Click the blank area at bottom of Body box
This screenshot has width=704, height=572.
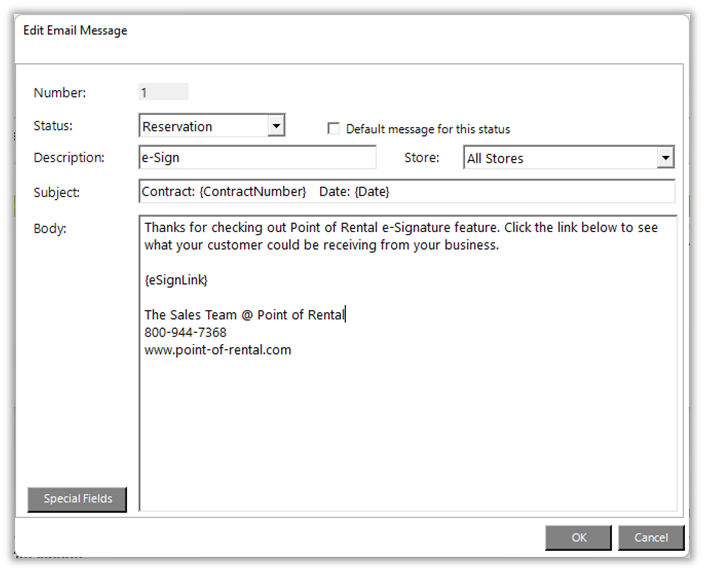tap(407, 450)
